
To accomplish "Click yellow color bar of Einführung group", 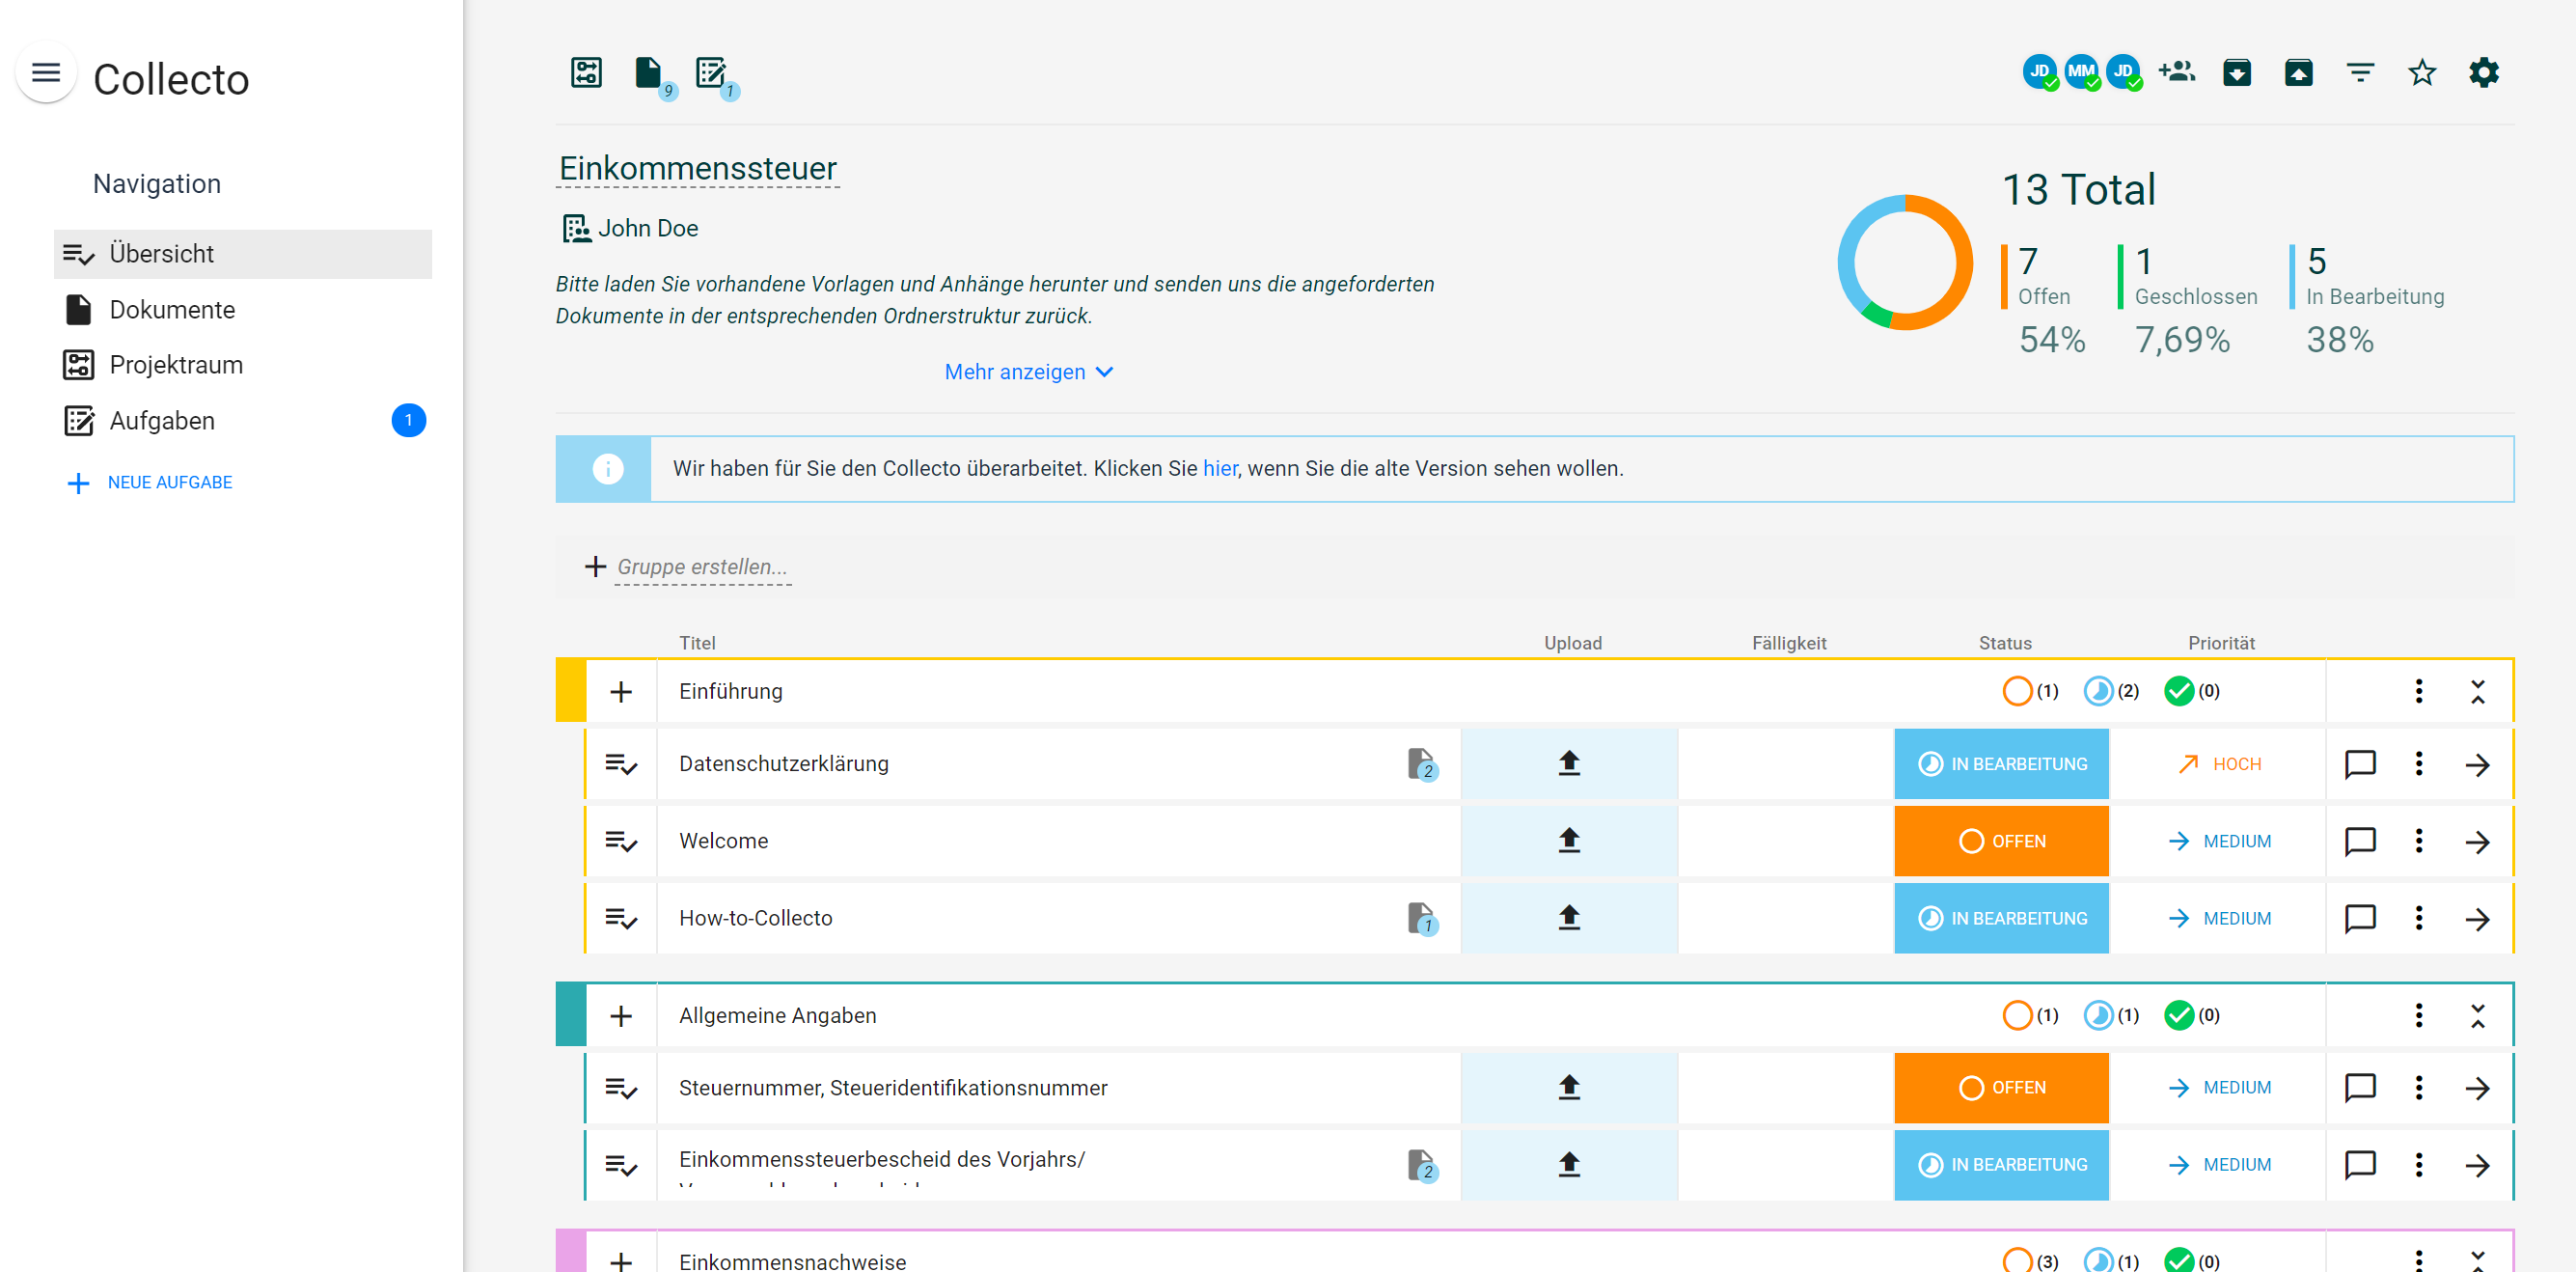I will [570, 691].
